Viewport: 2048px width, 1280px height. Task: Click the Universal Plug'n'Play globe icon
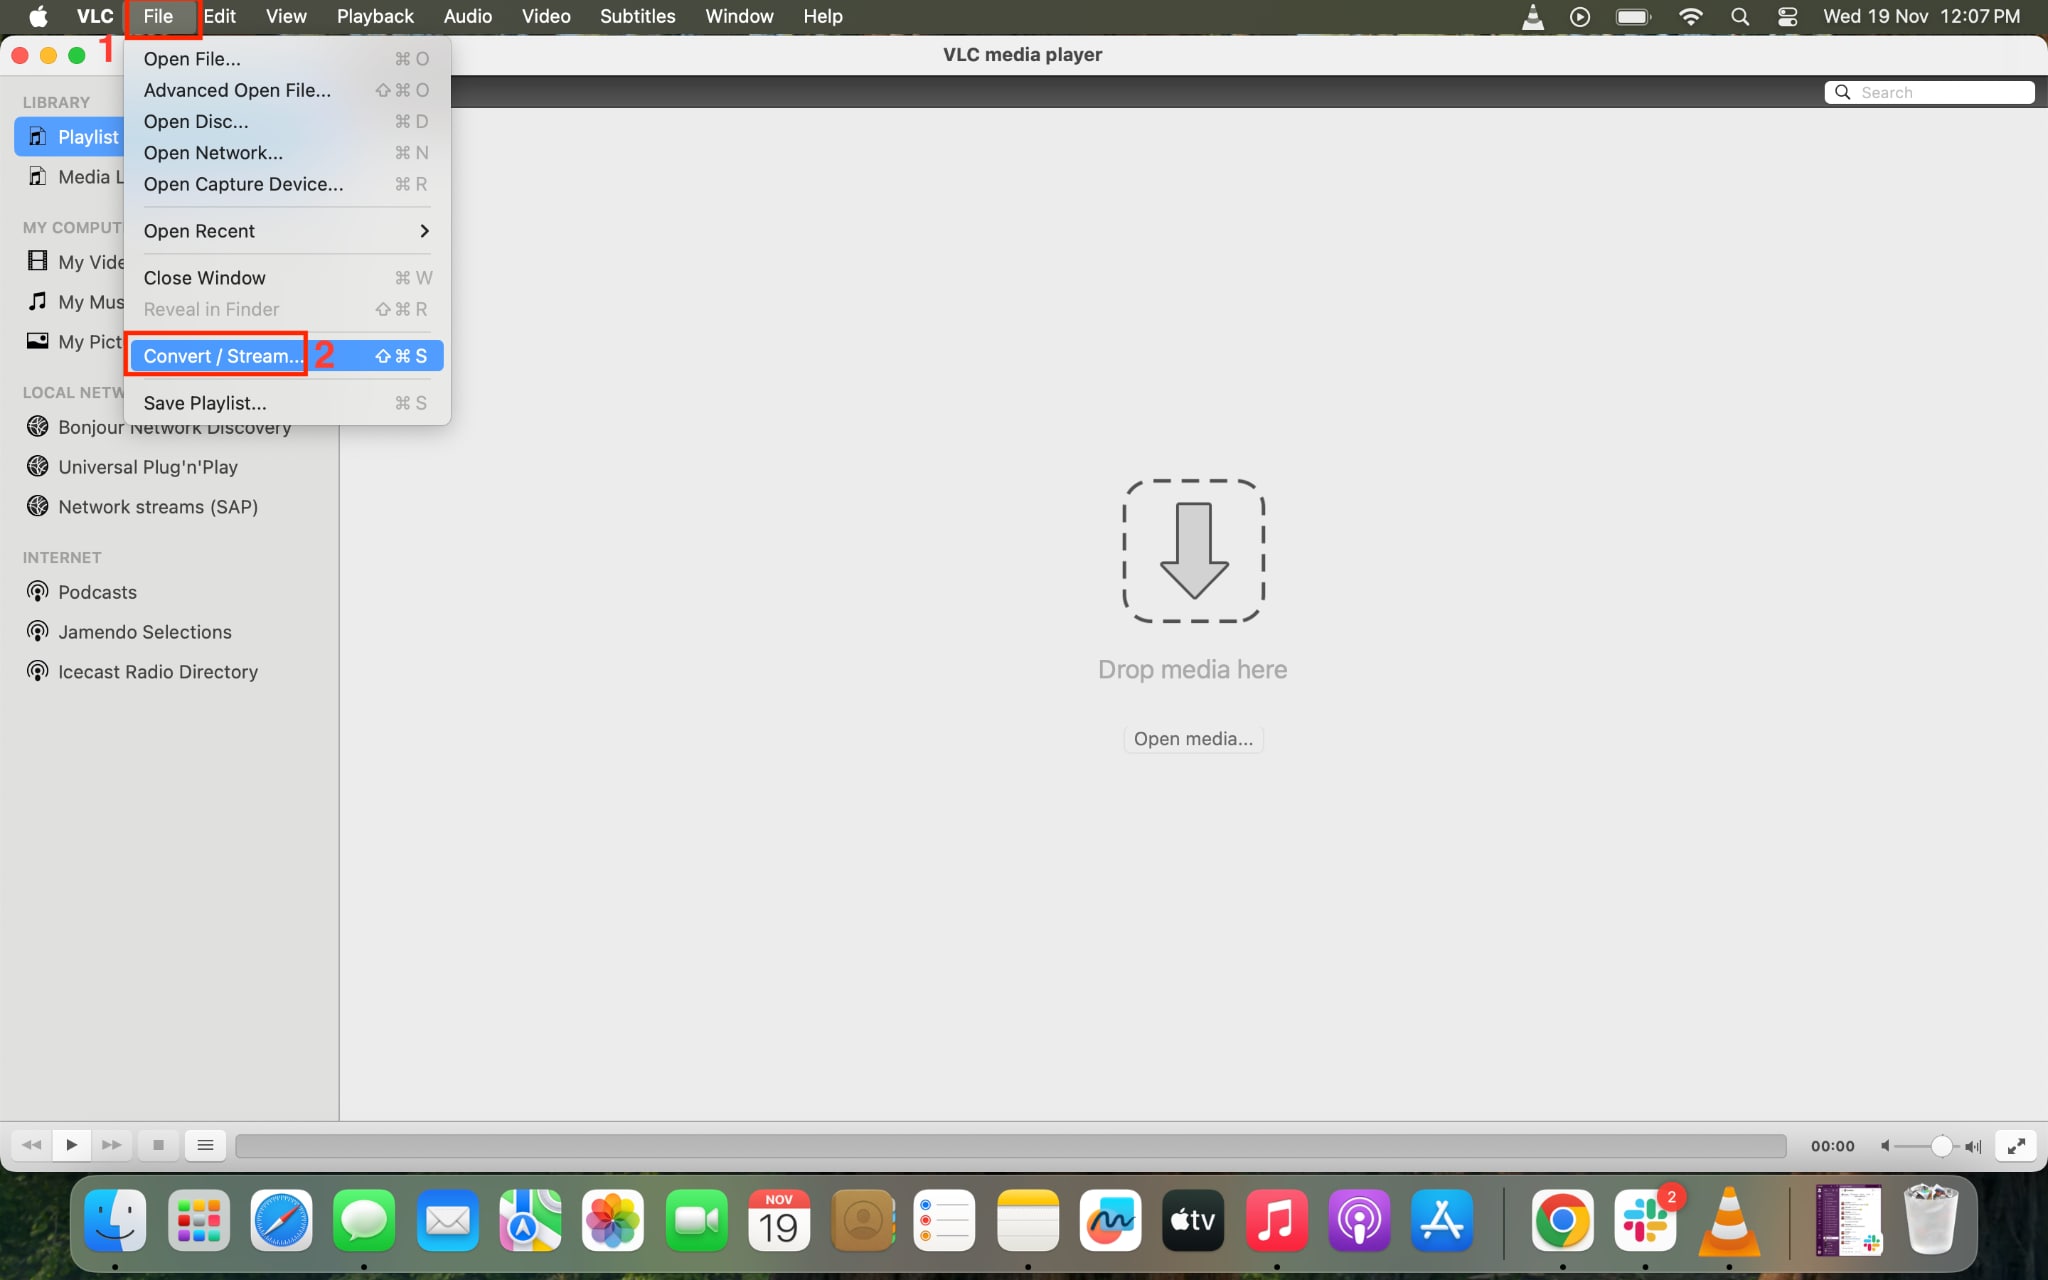pyautogui.click(x=37, y=466)
